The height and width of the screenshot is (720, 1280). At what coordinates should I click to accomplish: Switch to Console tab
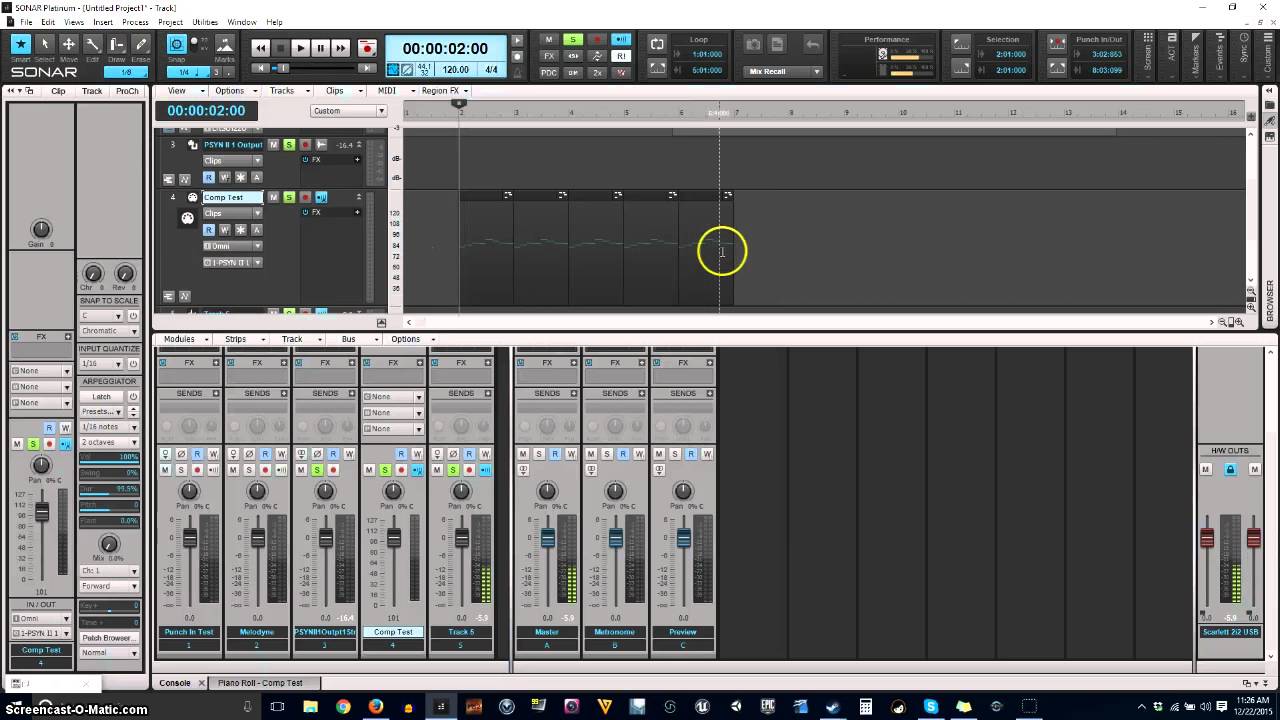(x=175, y=683)
